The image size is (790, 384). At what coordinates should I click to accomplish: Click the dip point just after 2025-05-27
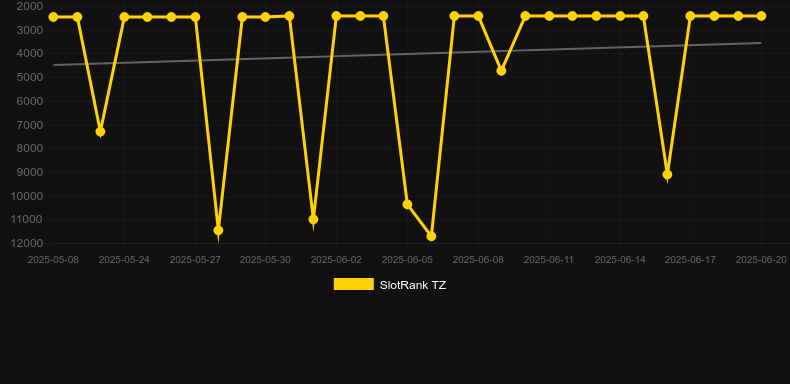coord(218,230)
